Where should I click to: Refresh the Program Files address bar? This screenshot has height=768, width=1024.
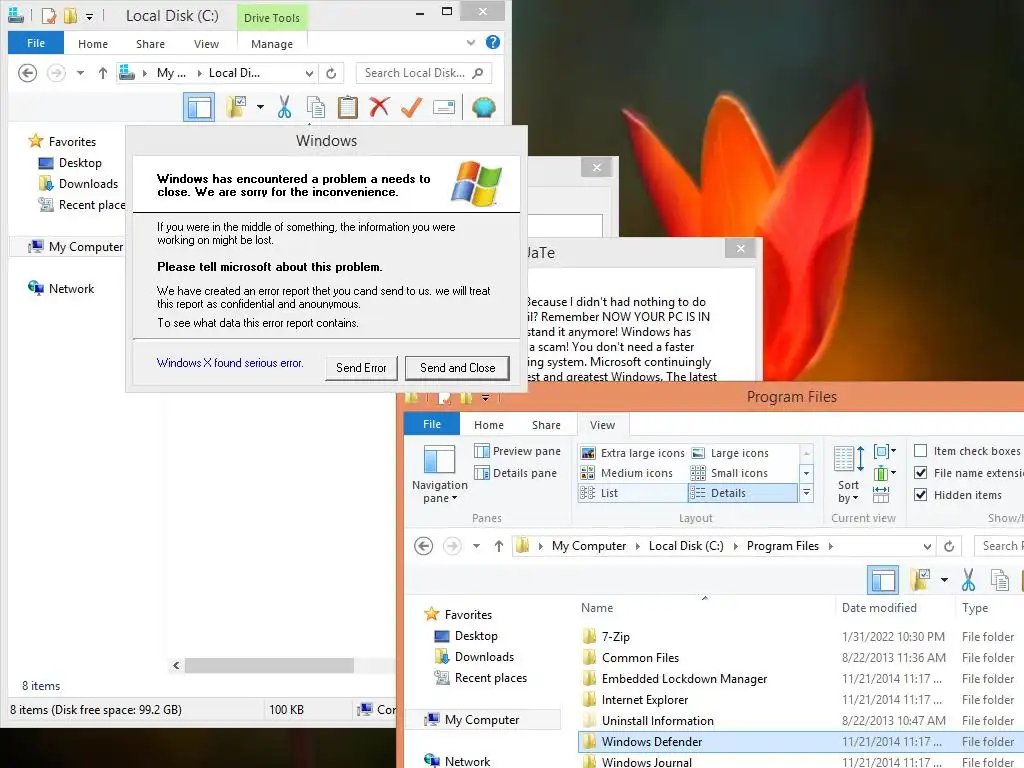(950, 546)
